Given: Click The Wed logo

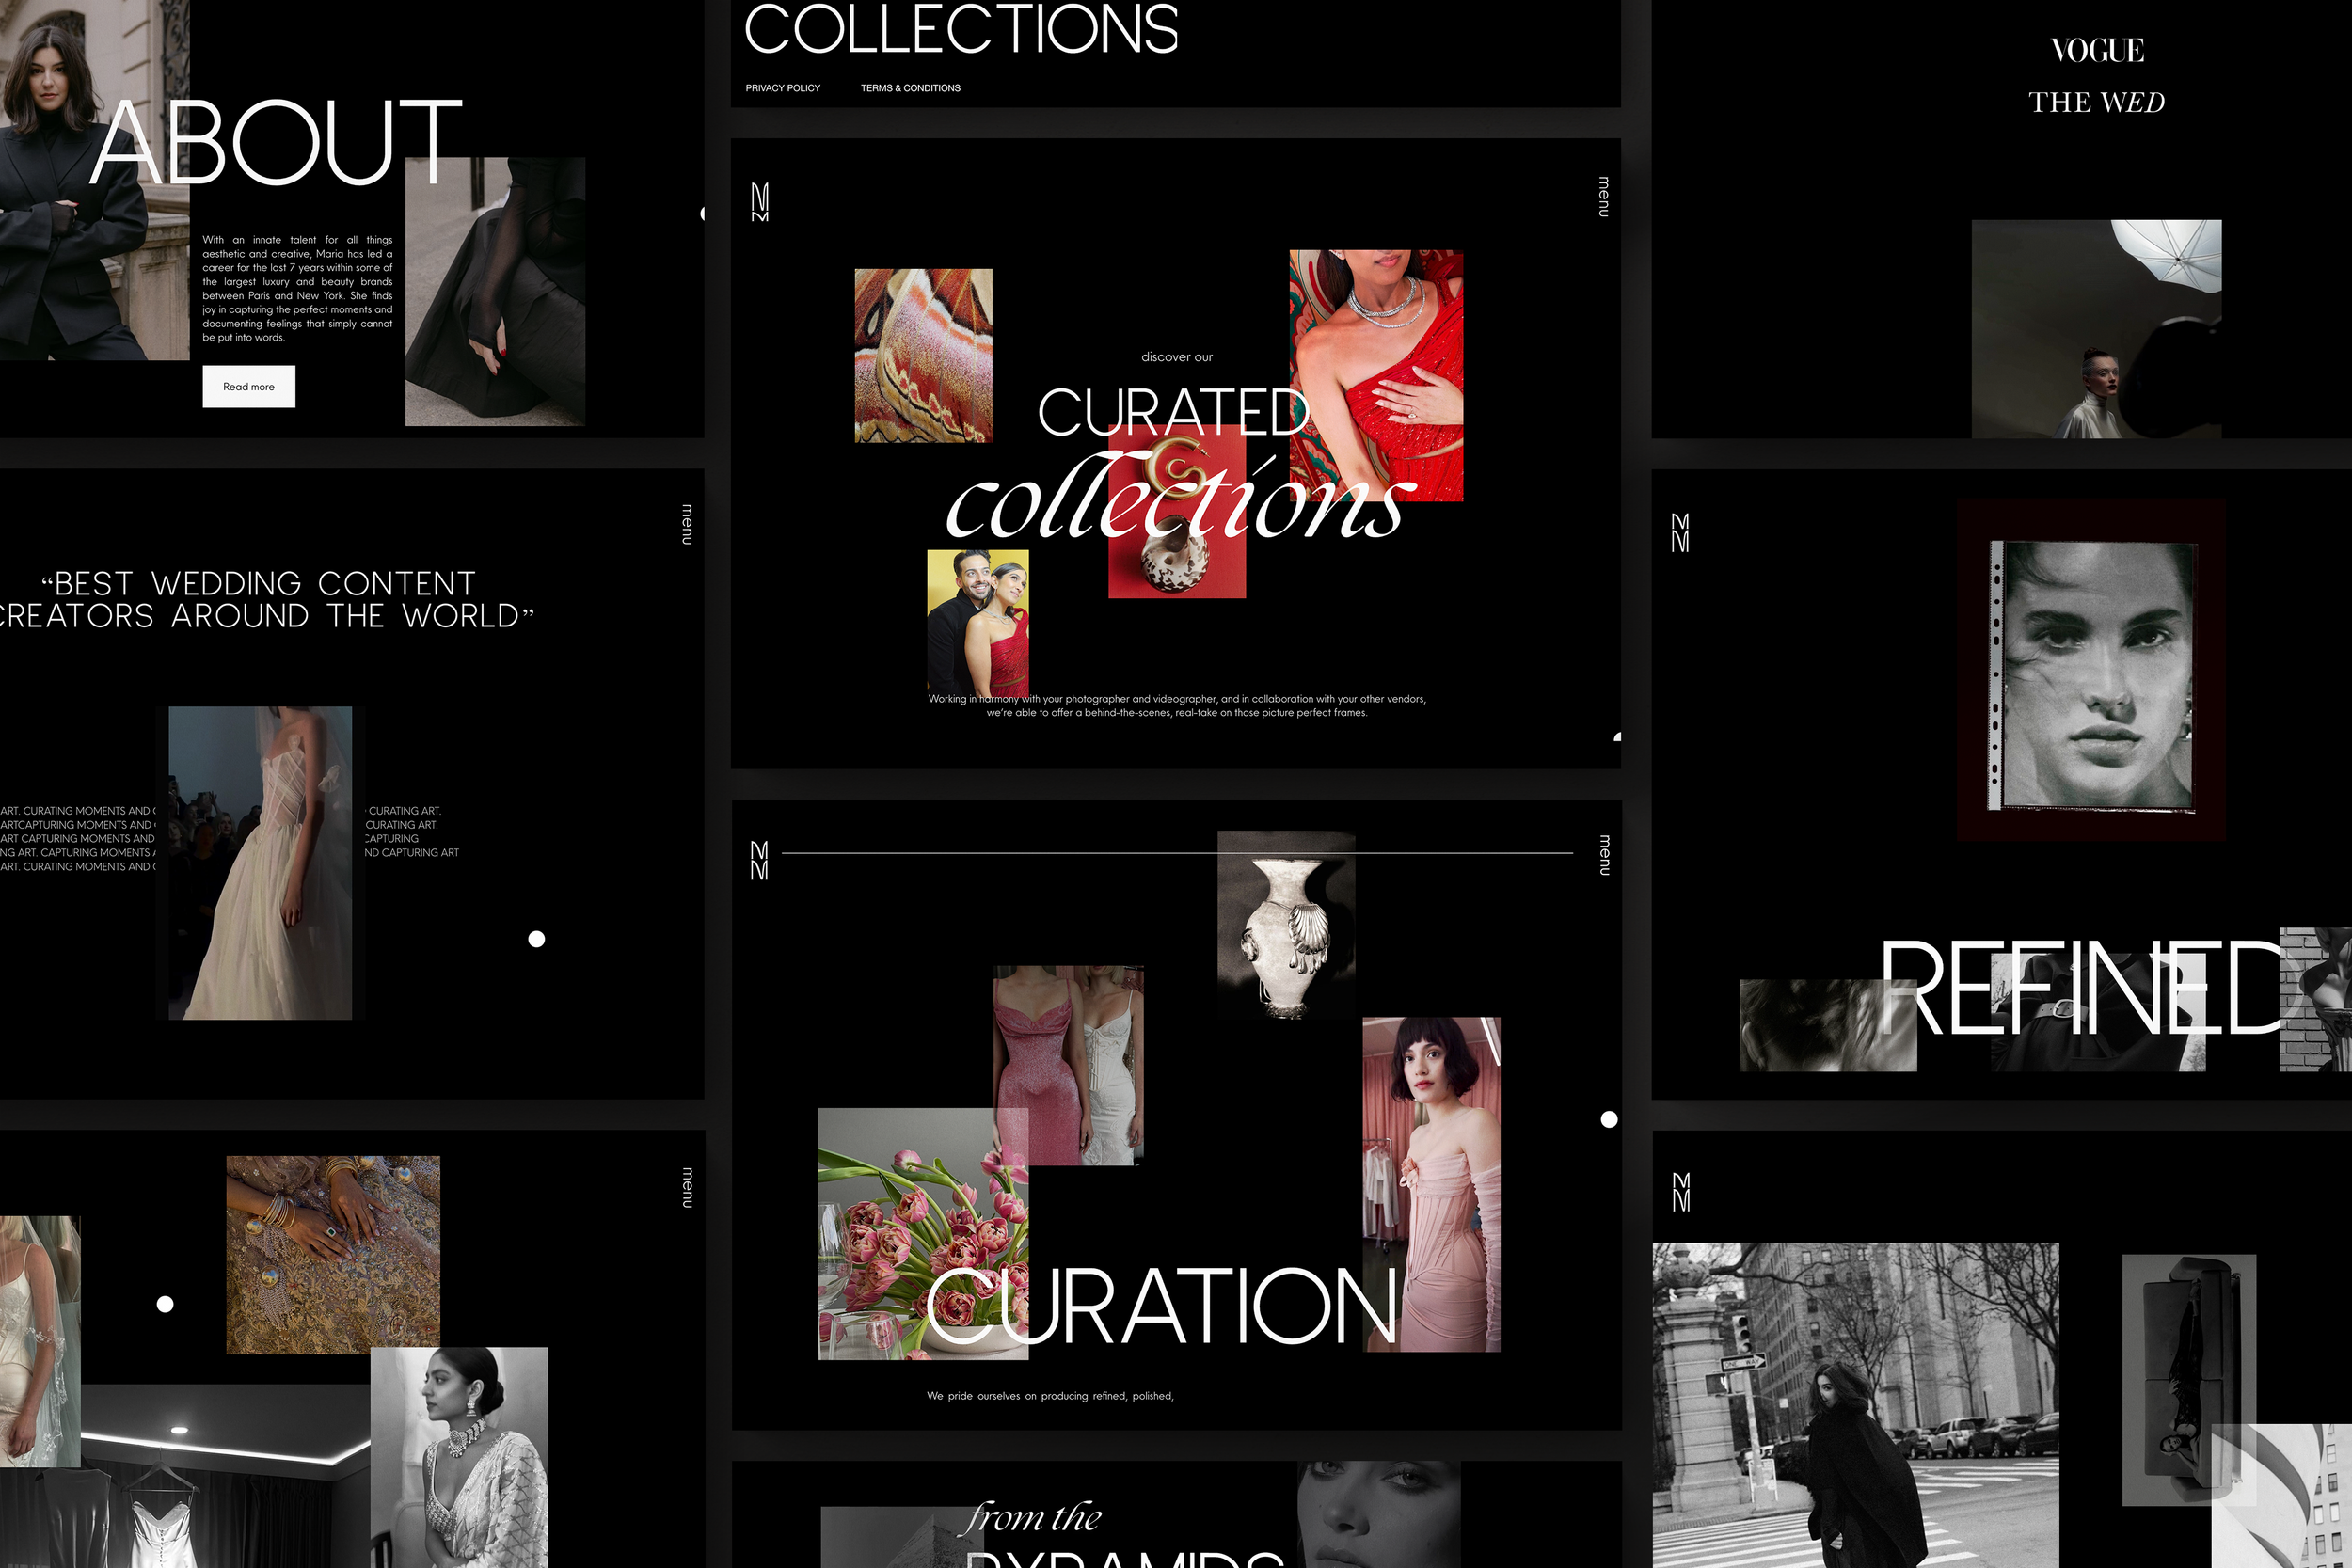Looking at the screenshot, I should coord(2095,102).
